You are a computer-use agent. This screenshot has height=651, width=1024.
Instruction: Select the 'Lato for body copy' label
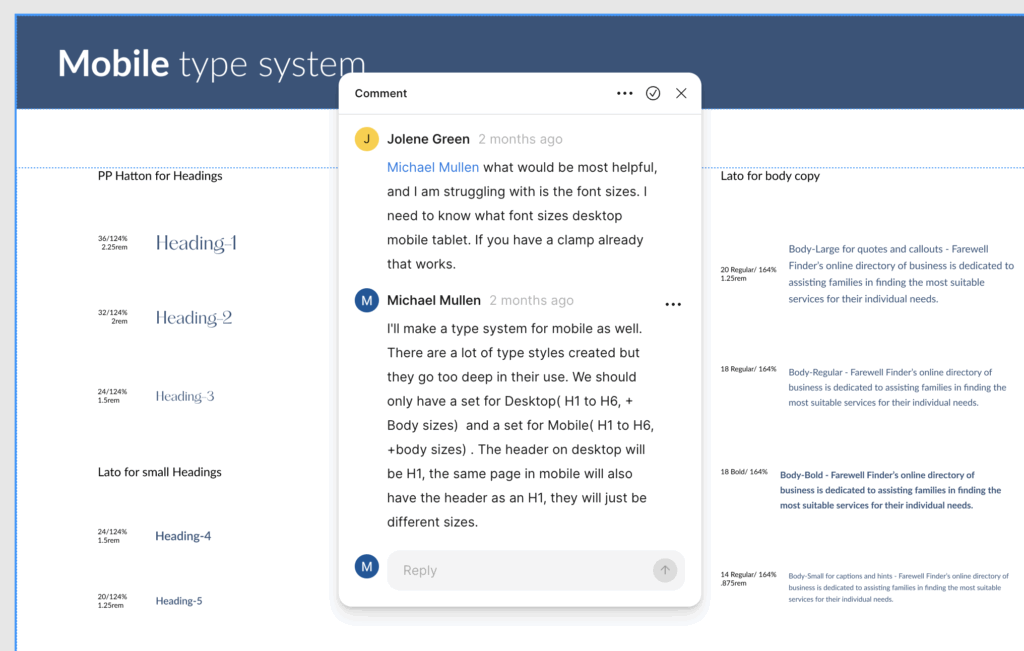tap(770, 176)
